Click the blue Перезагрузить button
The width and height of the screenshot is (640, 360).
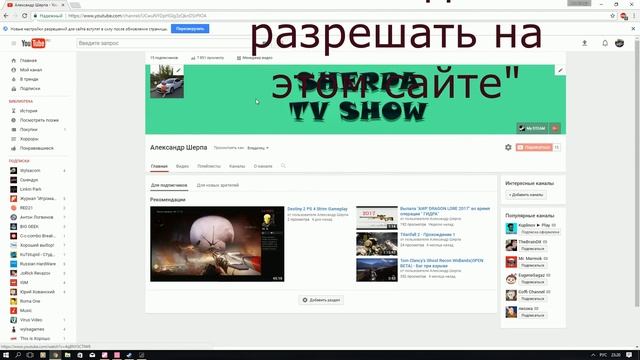click(190, 29)
